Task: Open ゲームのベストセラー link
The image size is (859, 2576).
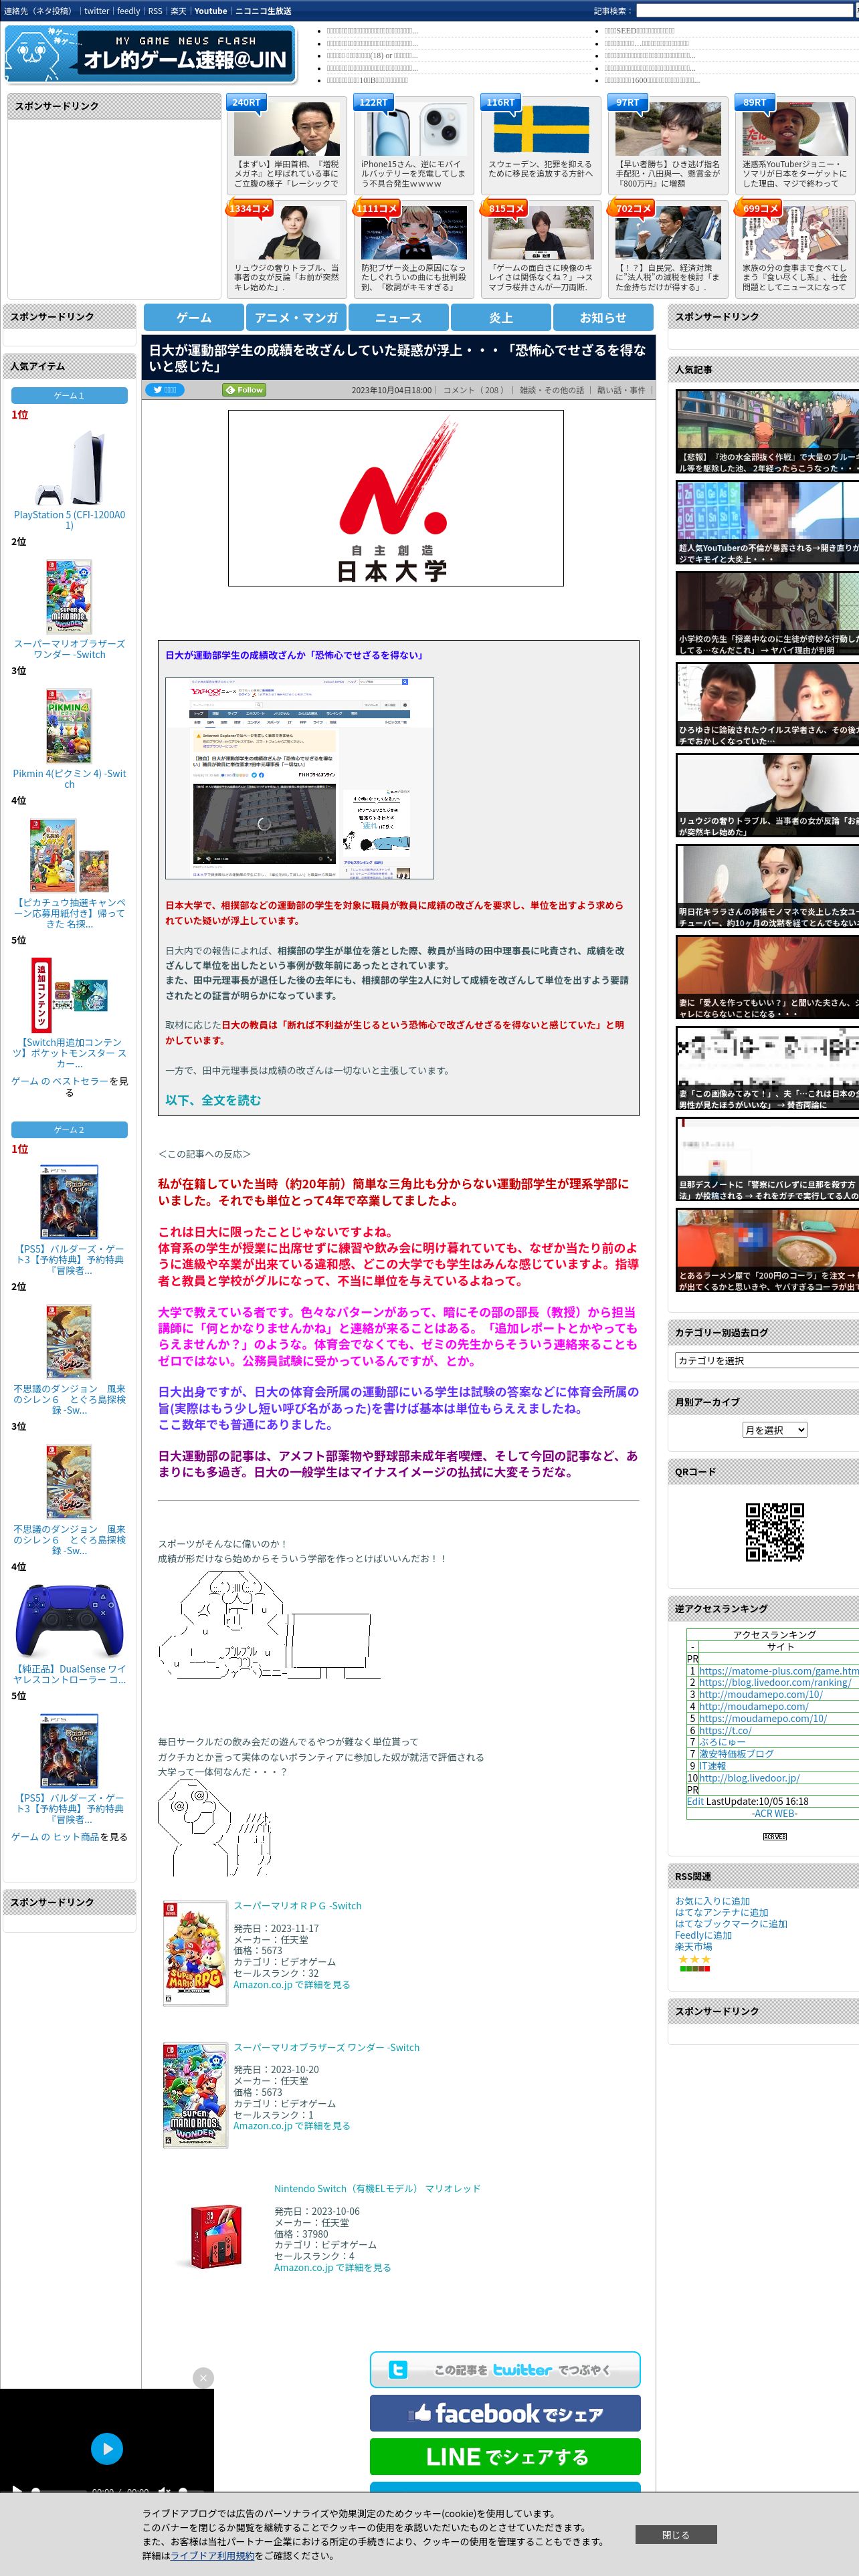Action: tap(59, 1081)
